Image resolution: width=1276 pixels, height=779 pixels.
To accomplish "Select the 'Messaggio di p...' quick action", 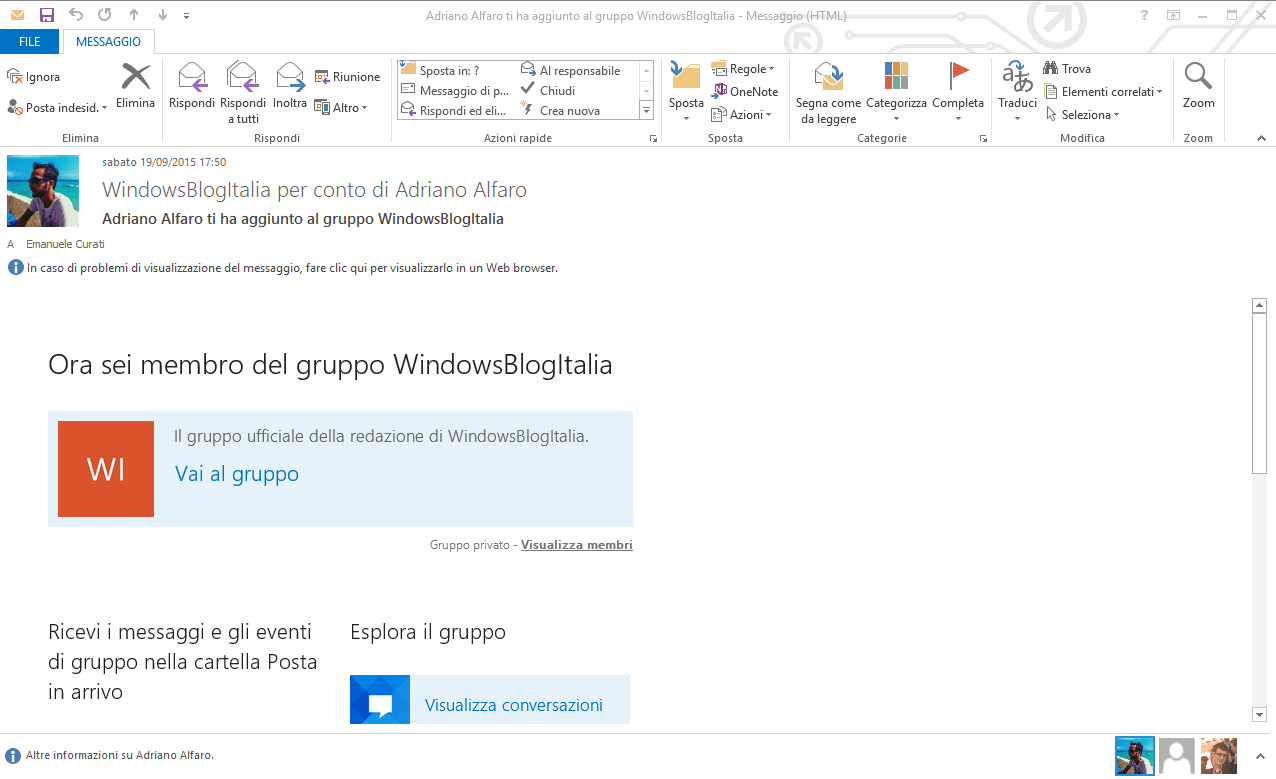I will pyautogui.click(x=454, y=90).
